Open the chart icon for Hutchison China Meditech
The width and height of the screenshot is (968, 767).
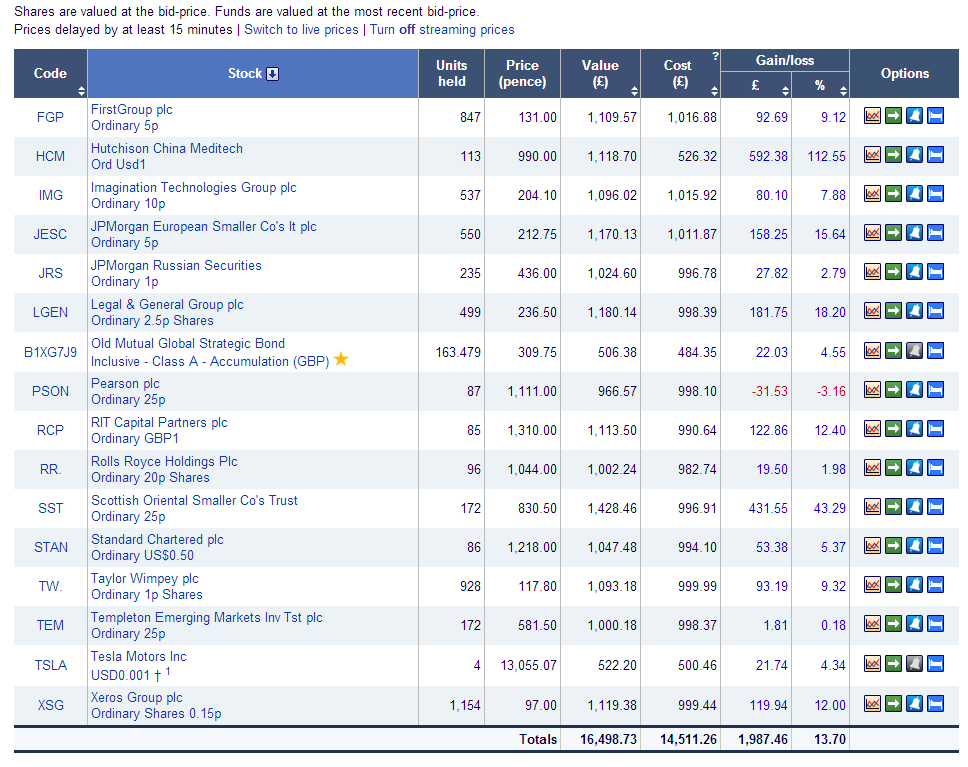tap(872, 154)
